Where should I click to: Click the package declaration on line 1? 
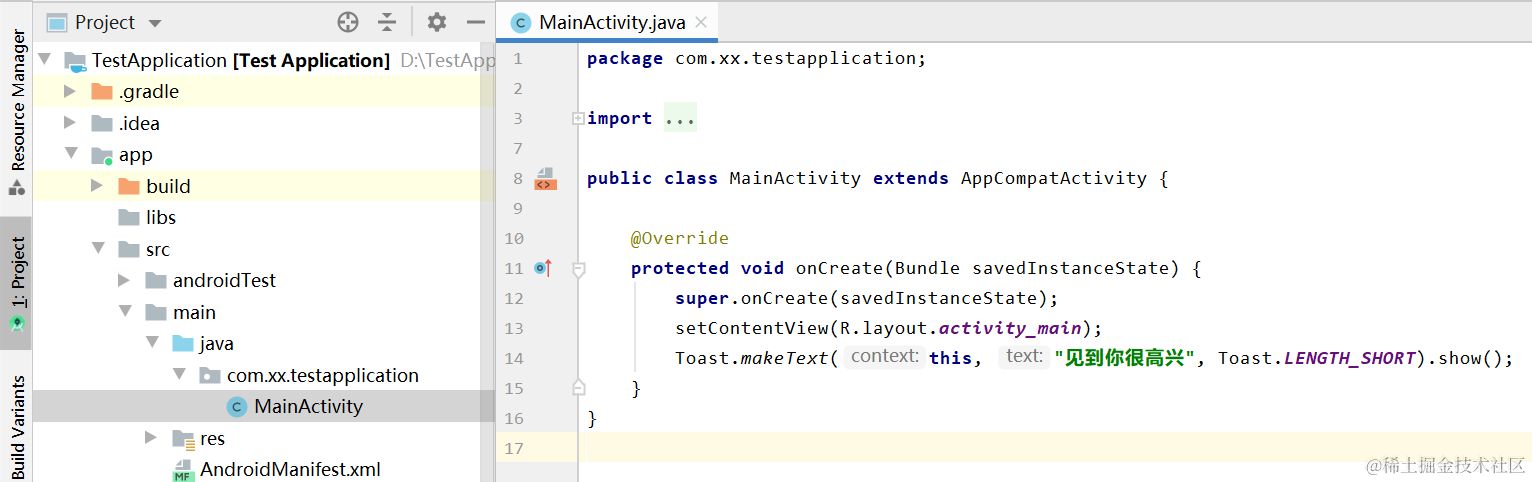[x=757, y=58]
